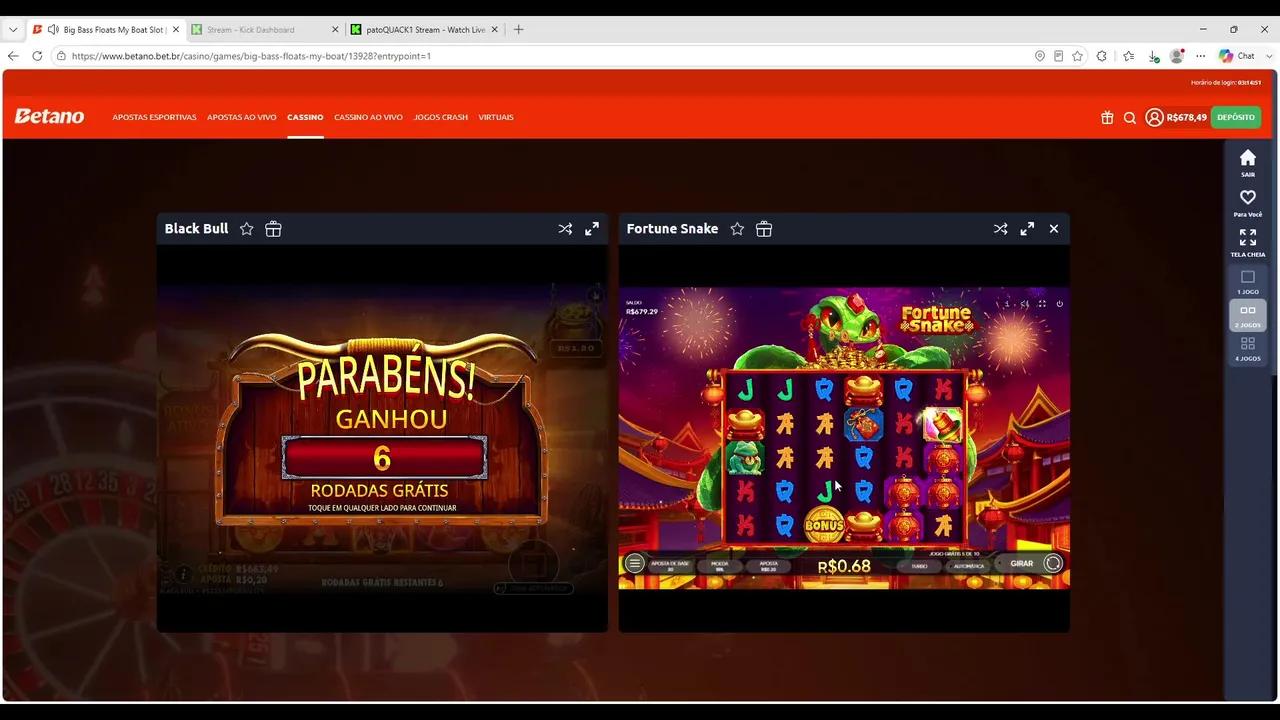1280x720 pixels.
Task: Open a new browser tab
Action: [x=518, y=30]
